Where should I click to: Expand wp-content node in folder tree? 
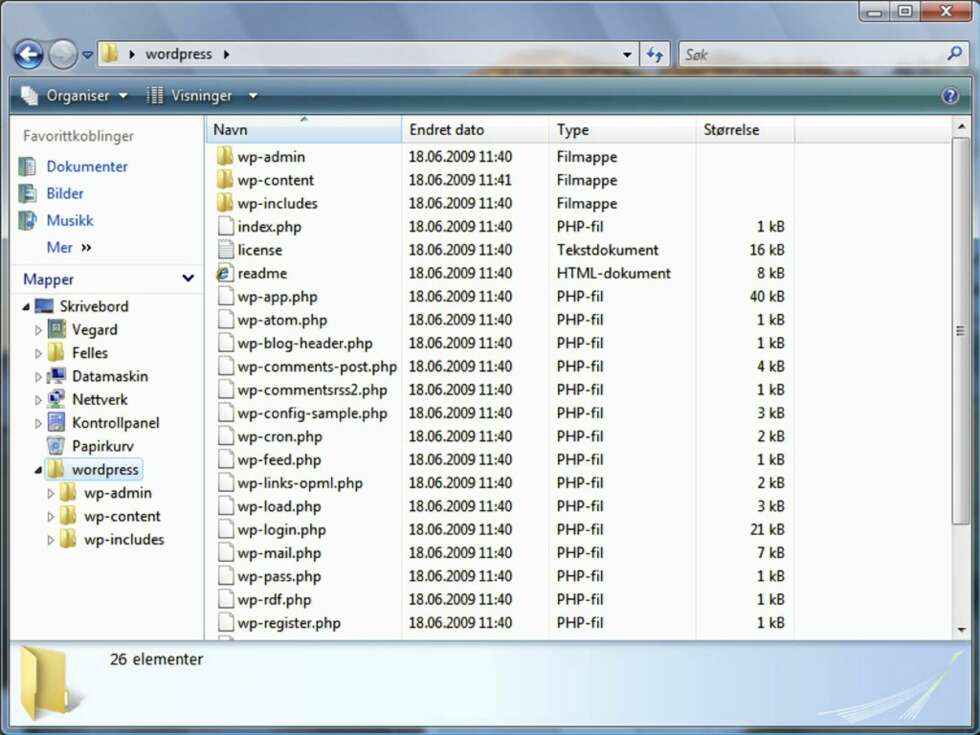click(51, 516)
